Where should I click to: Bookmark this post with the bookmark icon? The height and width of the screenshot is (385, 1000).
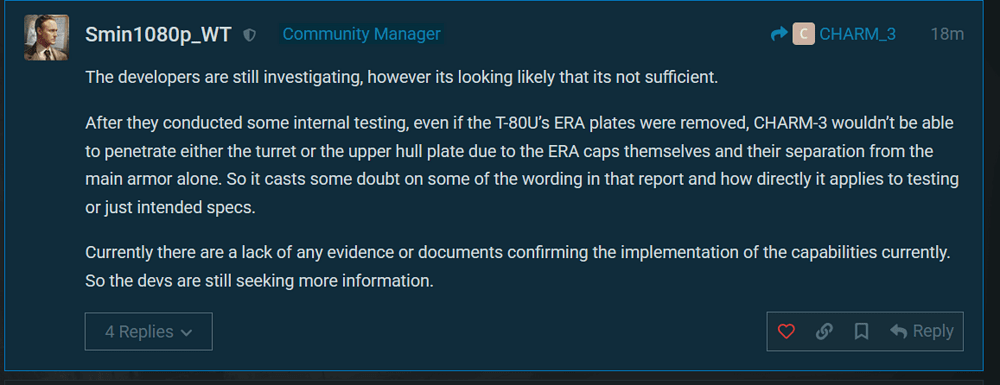click(861, 331)
